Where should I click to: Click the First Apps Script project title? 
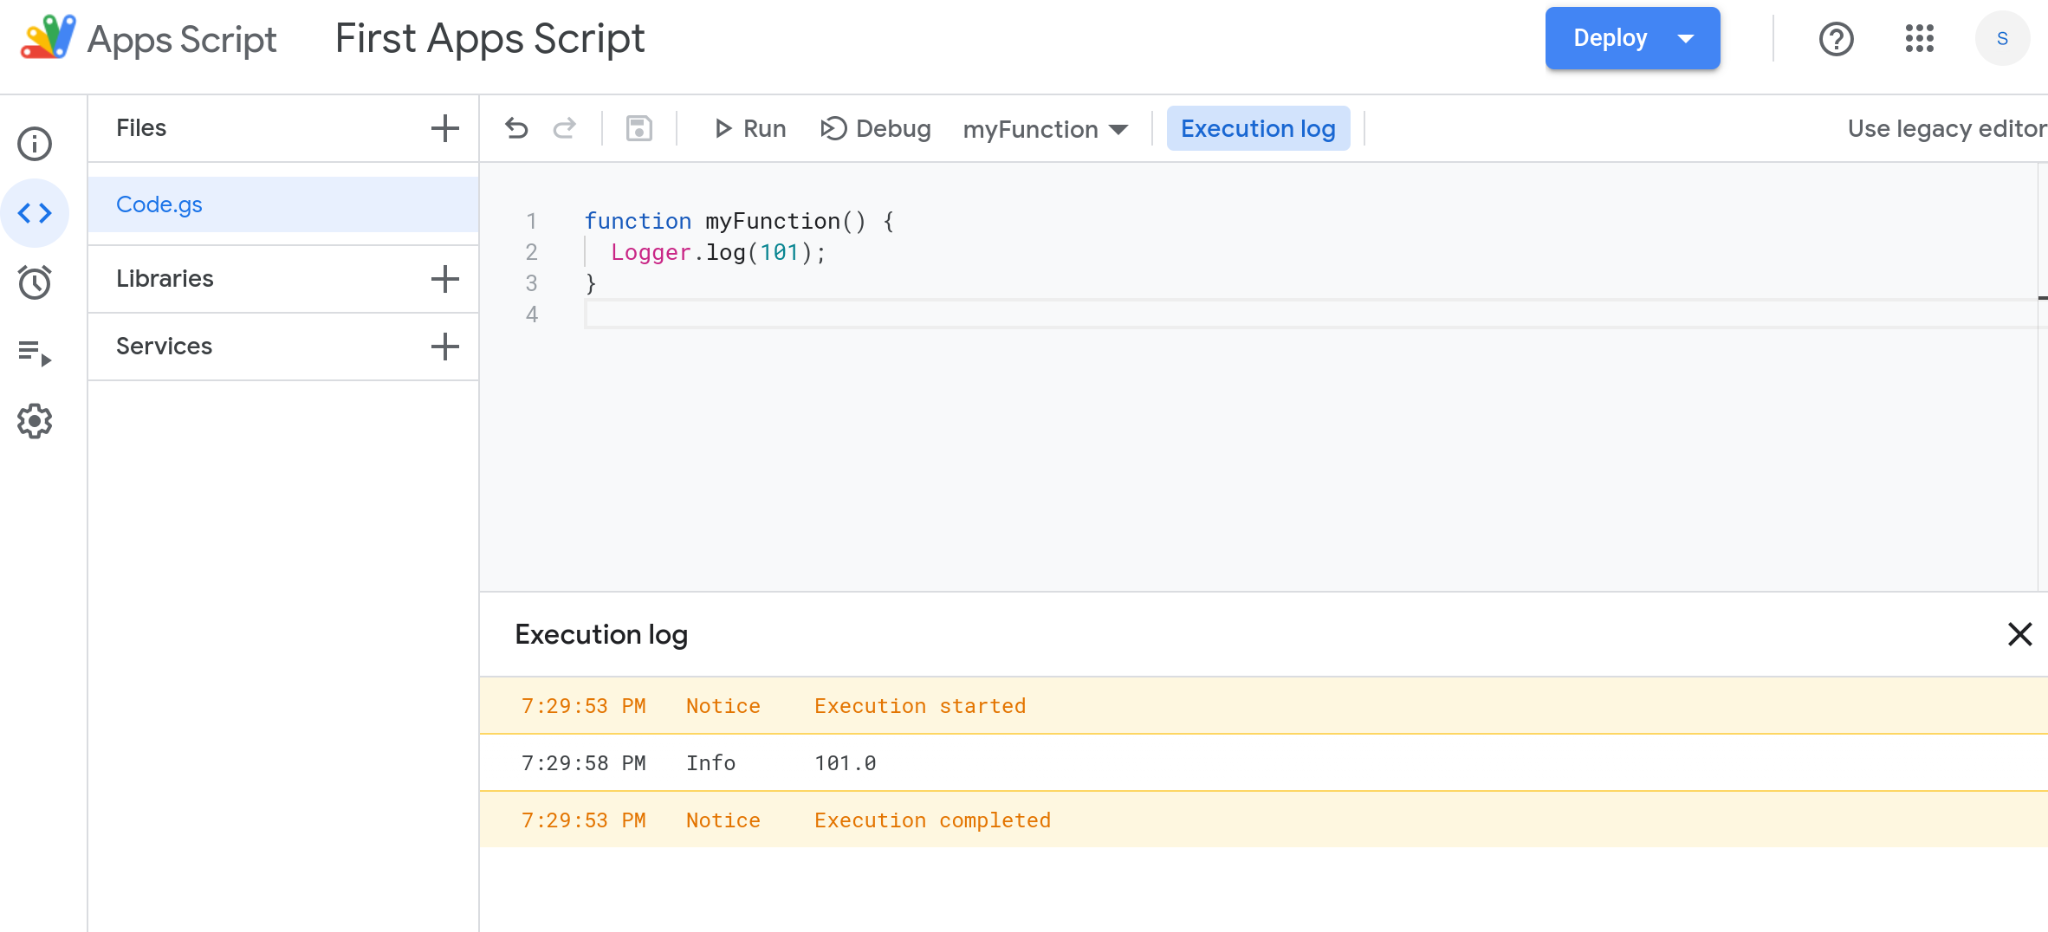coord(490,39)
